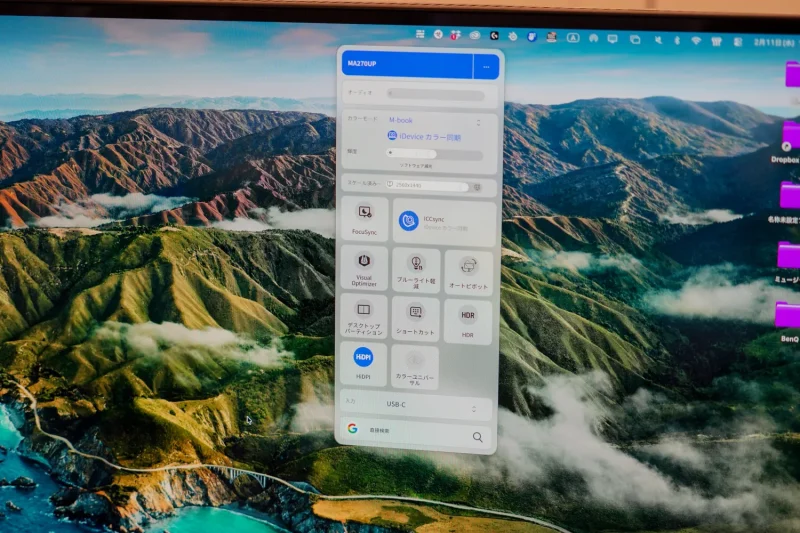Open the Visual Optimizer tile
The width and height of the screenshot is (800, 533).
tap(364, 268)
